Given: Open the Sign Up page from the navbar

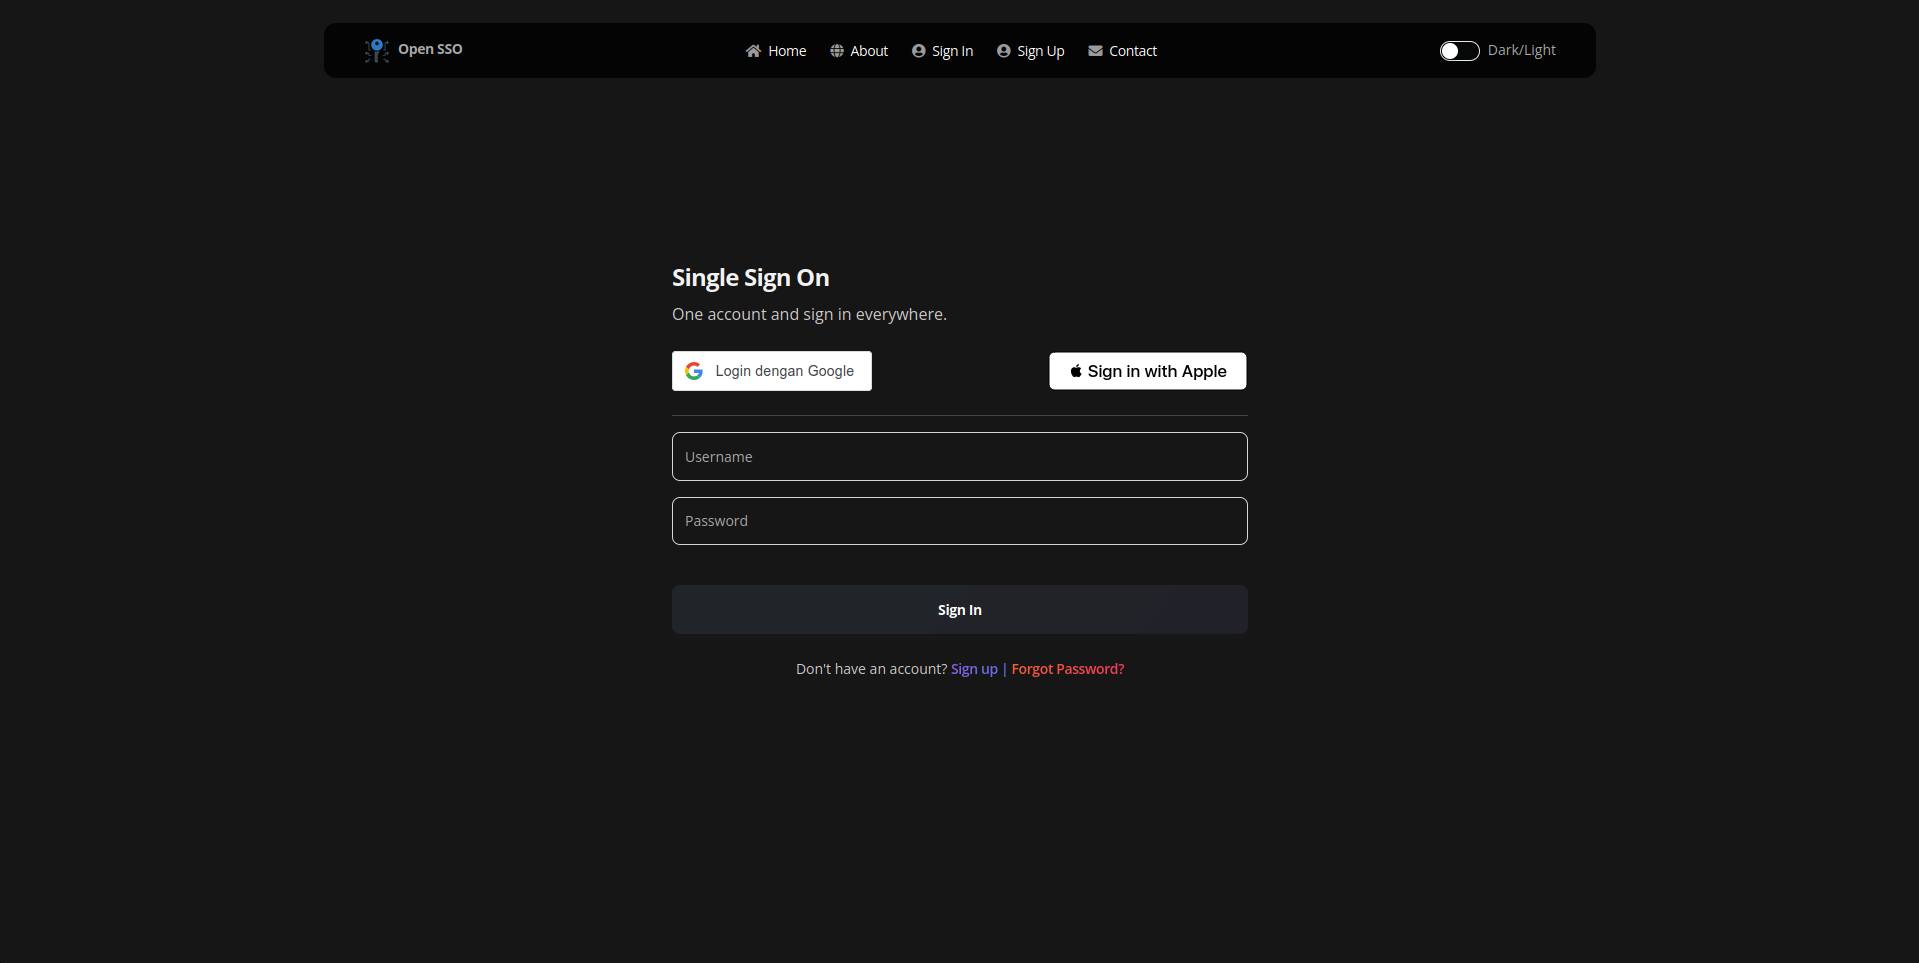Looking at the screenshot, I should pos(1039,50).
